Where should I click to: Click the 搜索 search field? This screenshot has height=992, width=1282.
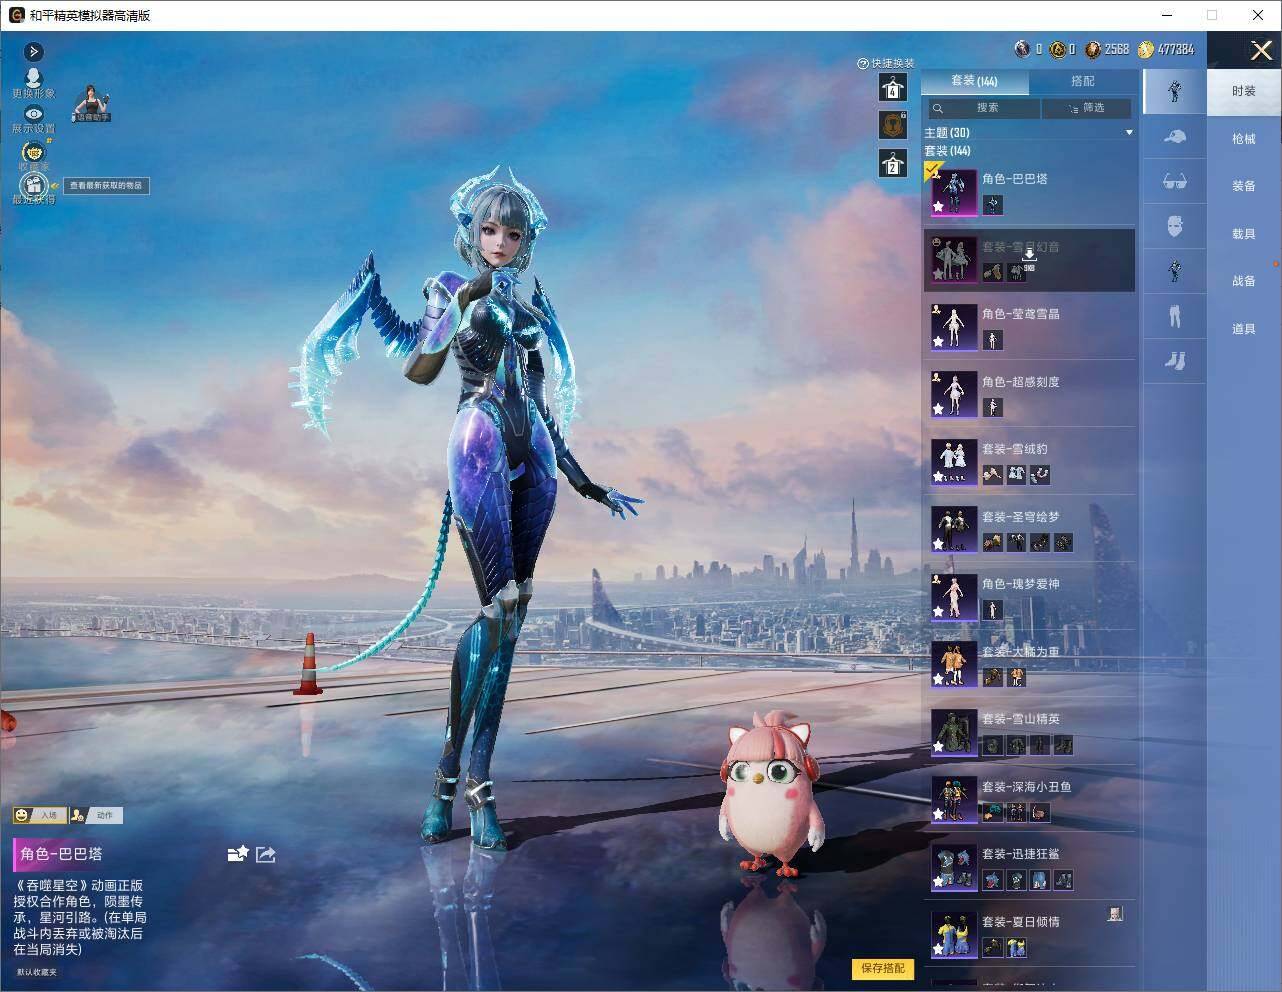[x=982, y=108]
